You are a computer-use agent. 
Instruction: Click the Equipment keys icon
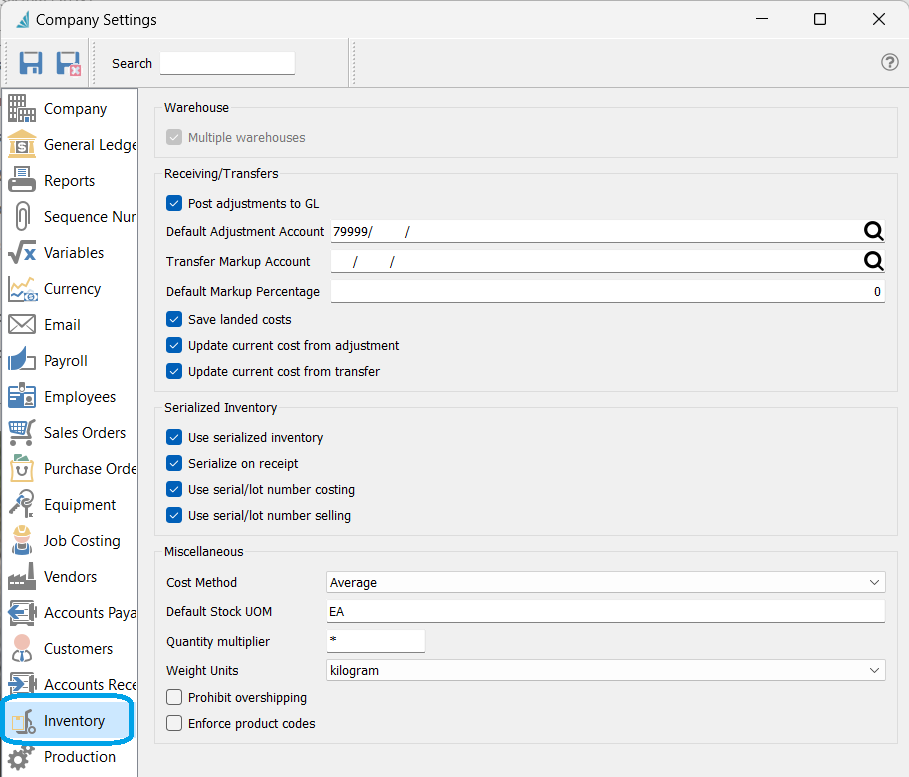[x=22, y=504]
